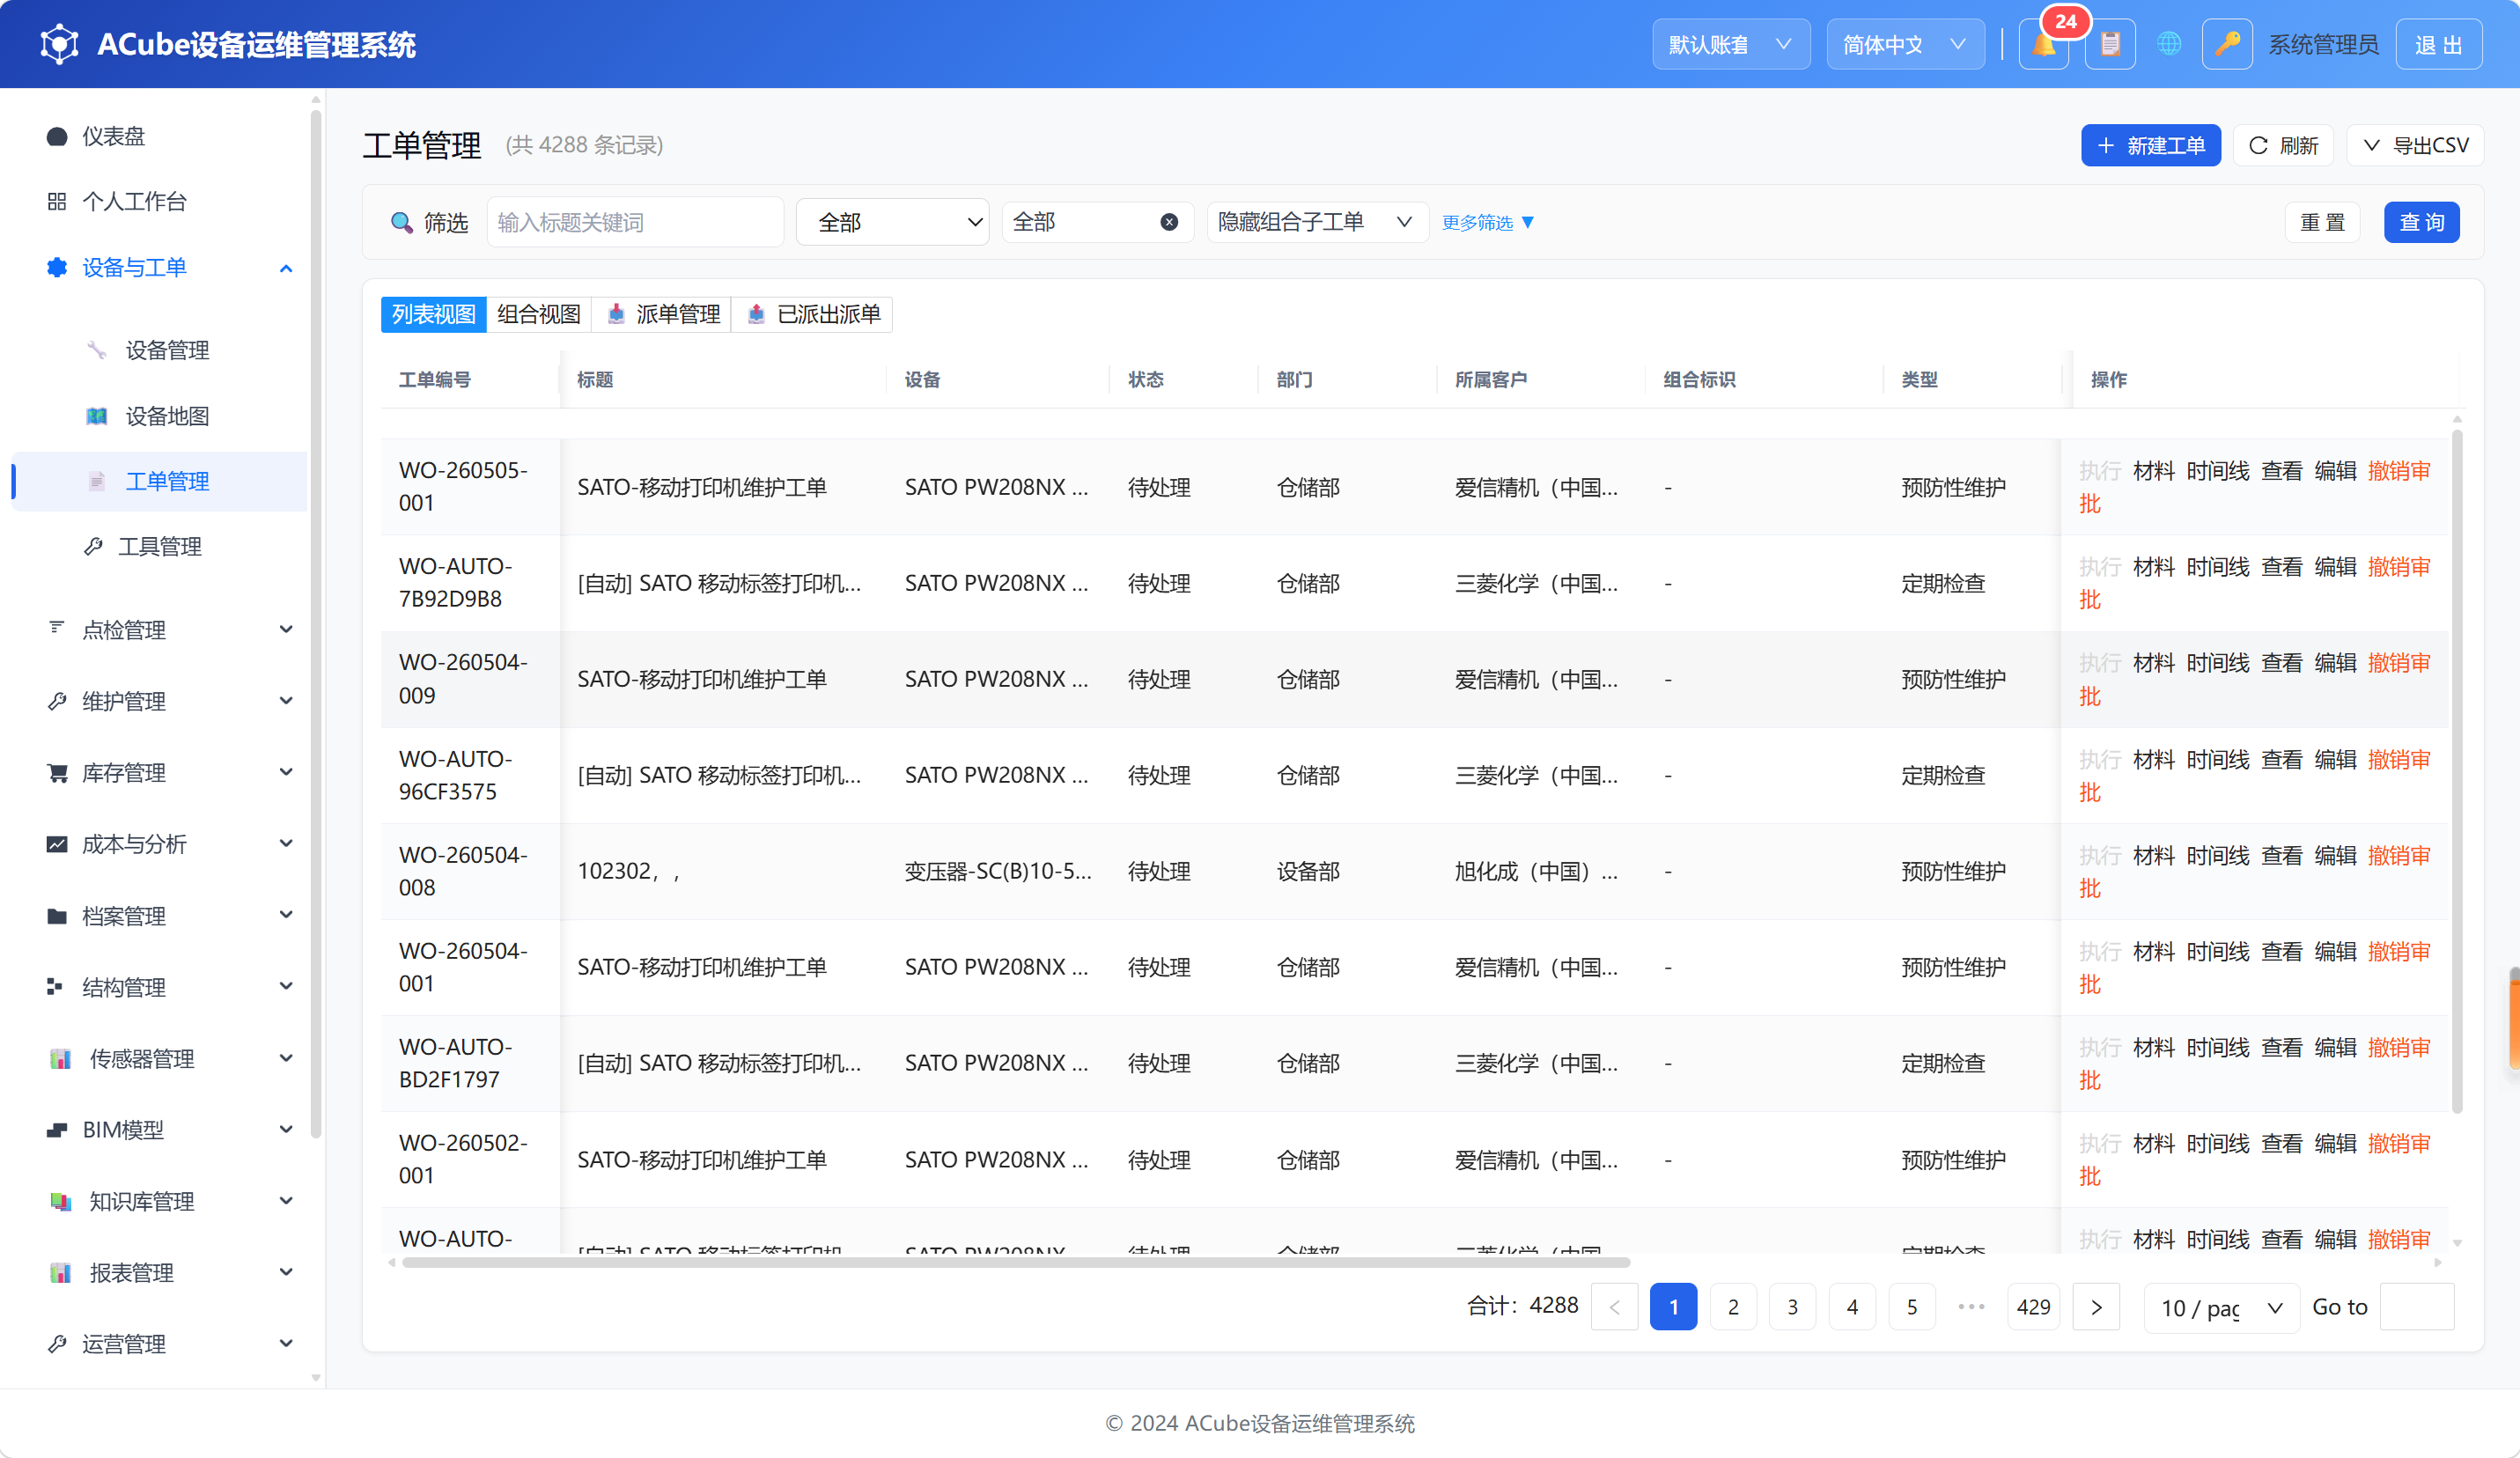The image size is (2520, 1458).
Task: Click the key icon in the header
Action: [x=2227, y=45]
